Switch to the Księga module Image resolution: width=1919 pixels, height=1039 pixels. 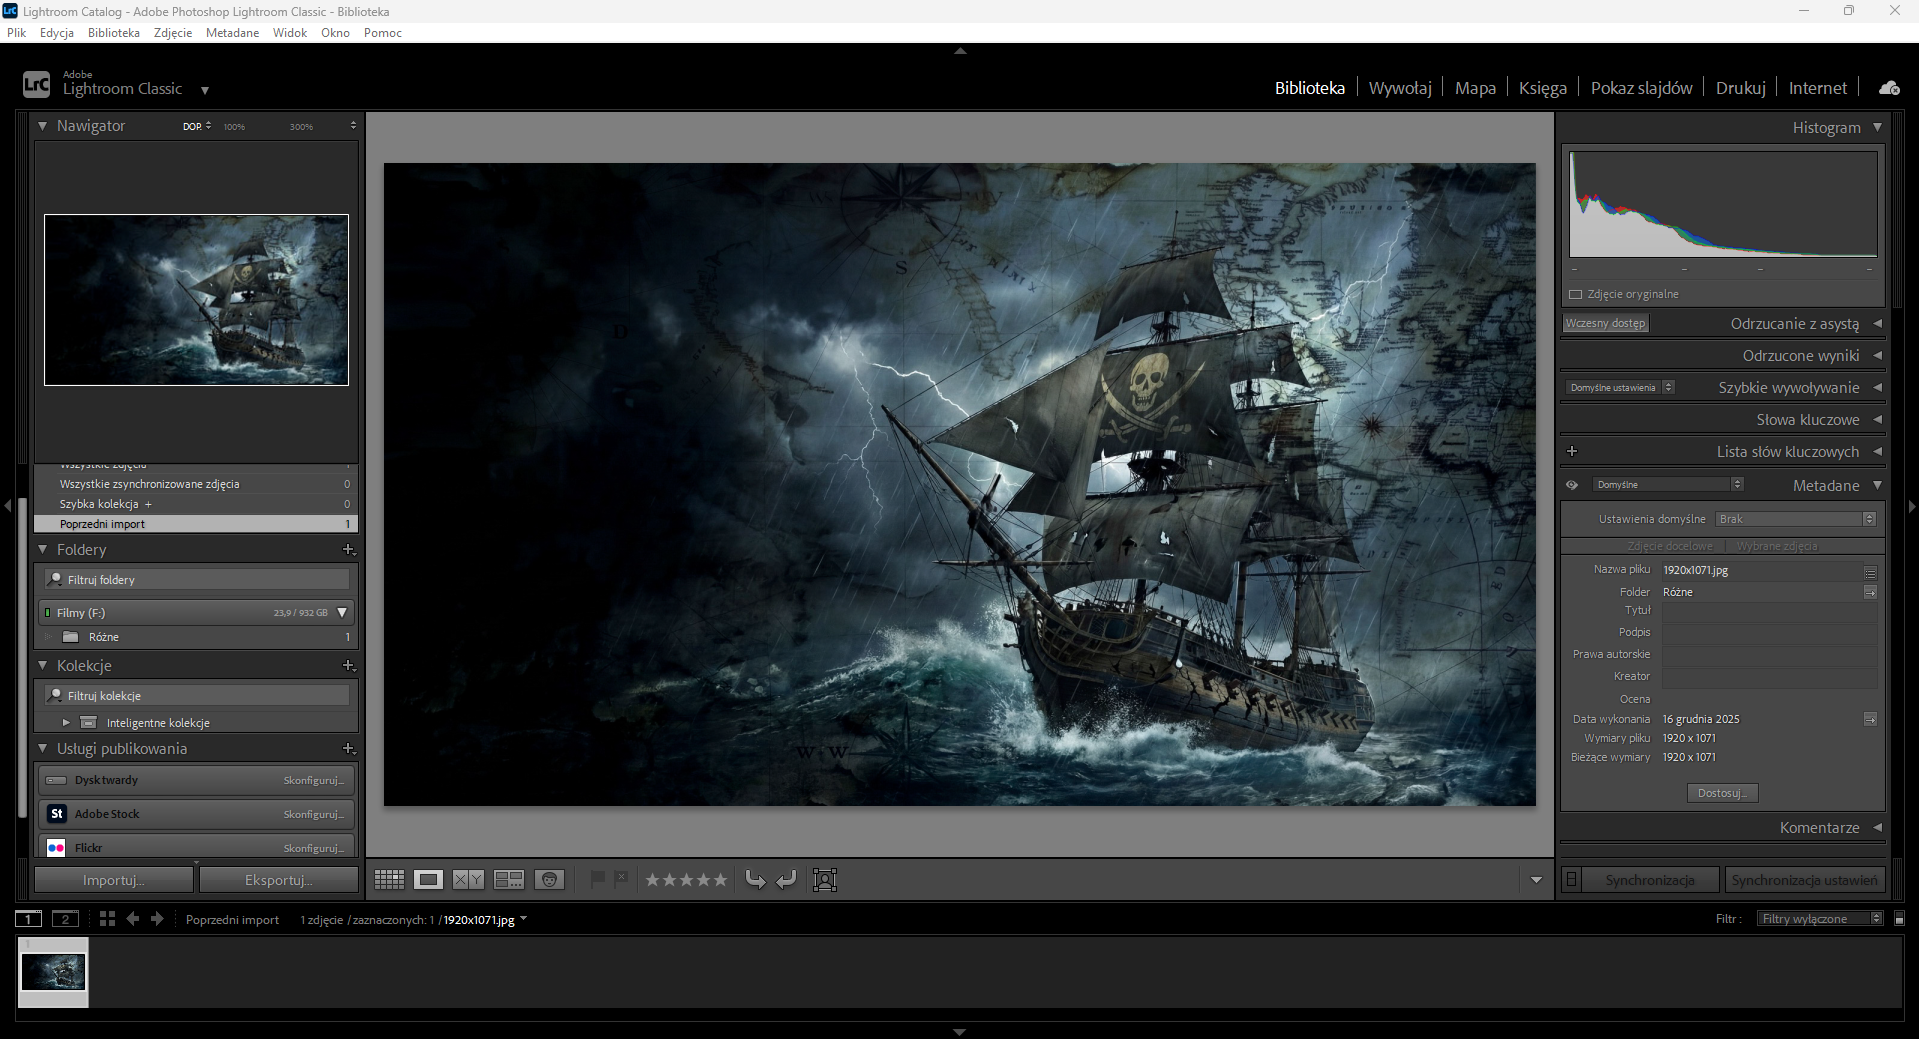1542,88
